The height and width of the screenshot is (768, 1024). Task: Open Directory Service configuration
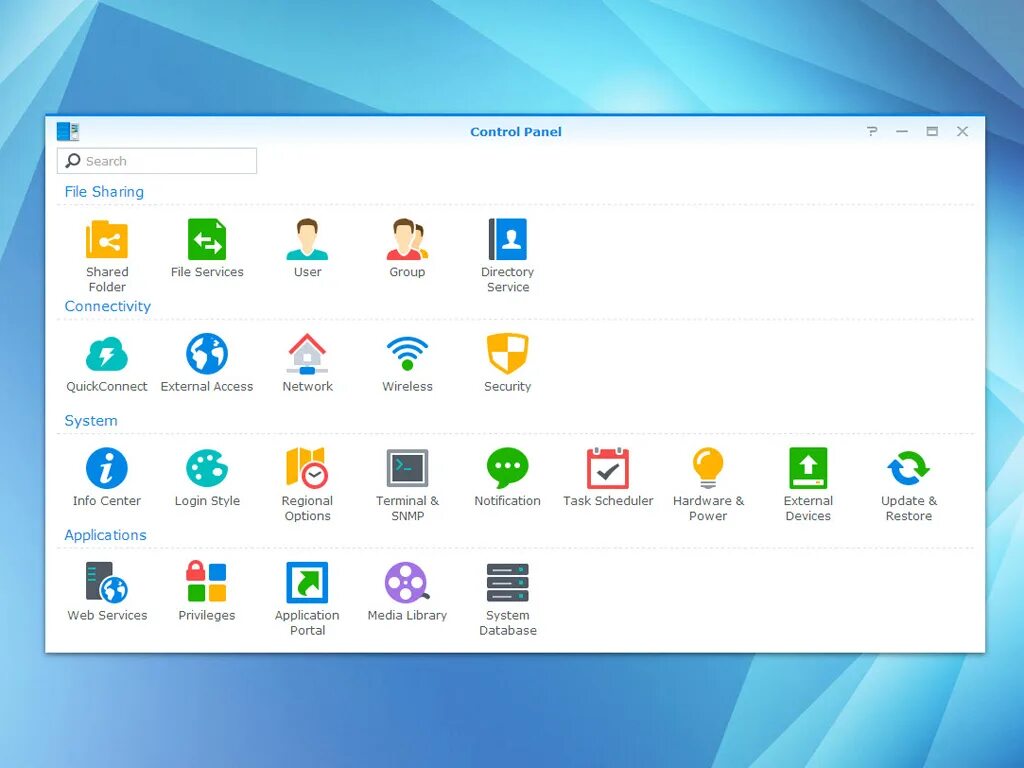507,240
